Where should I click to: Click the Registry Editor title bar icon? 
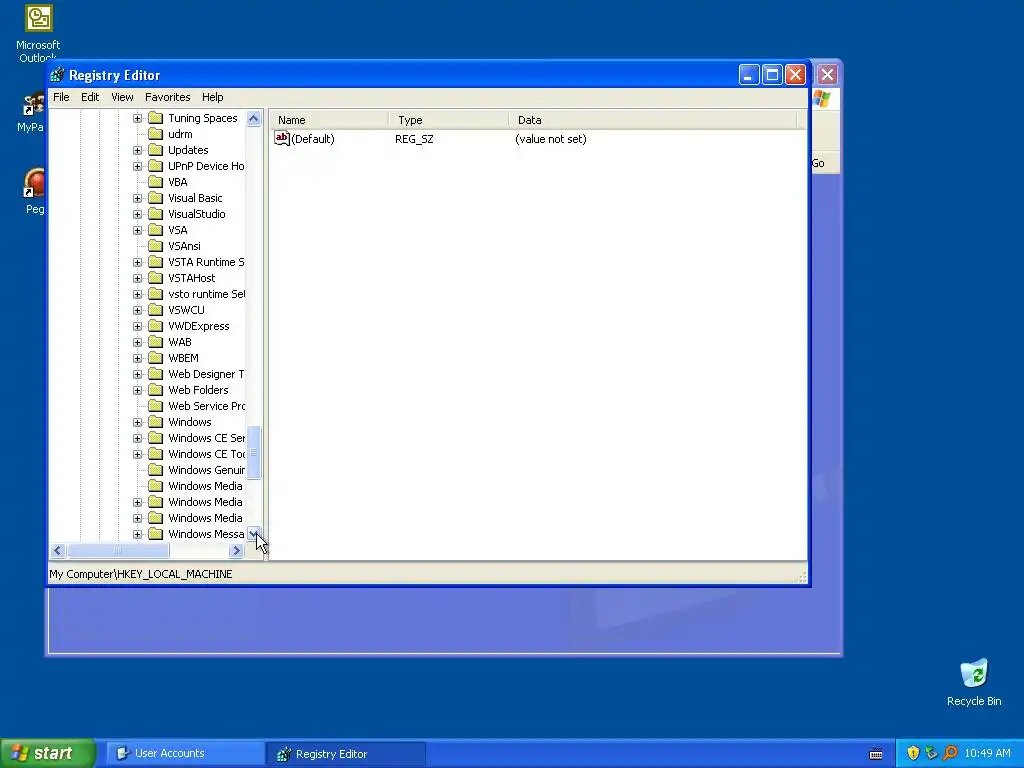pyautogui.click(x=57, y=75)
